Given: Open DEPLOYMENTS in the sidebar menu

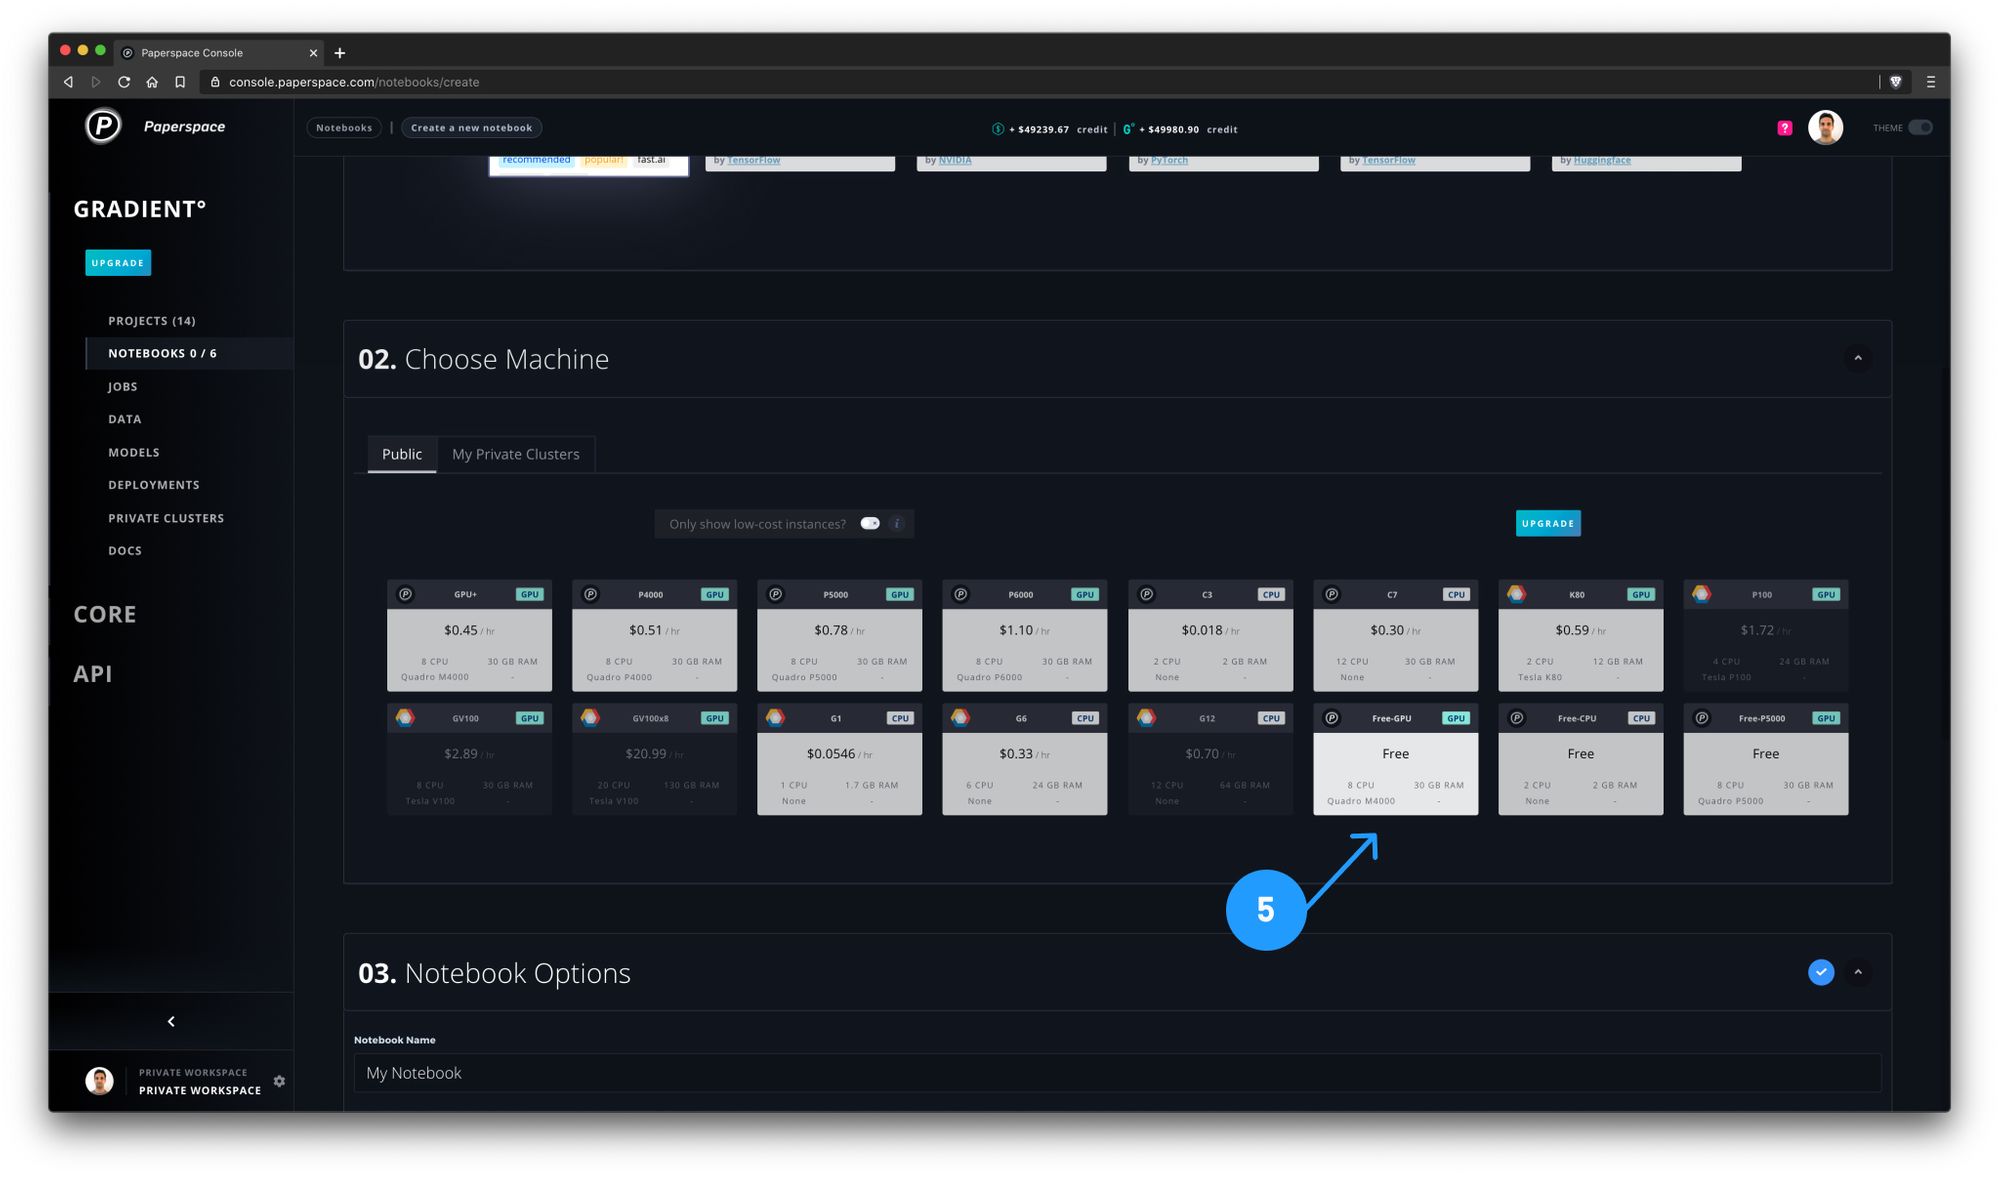Looking at the screenshot, I should pos(154,485).
